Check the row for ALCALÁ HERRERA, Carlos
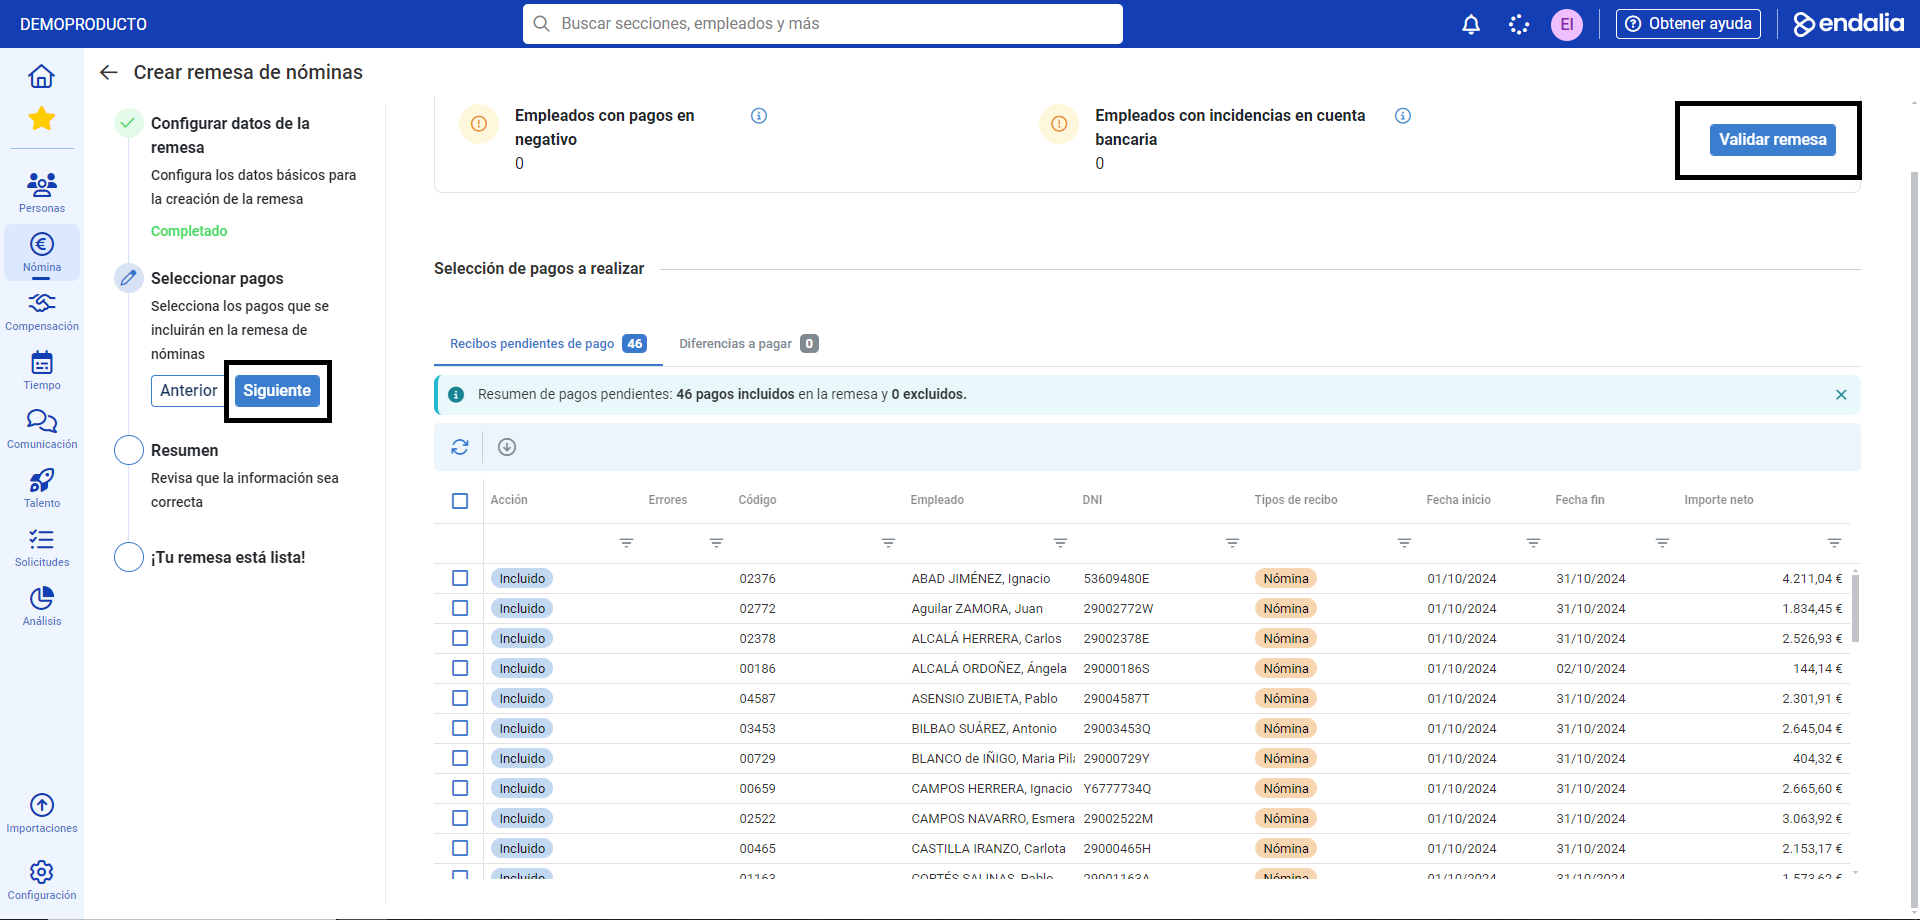Viewport: 1920px width, 920px height. click(460, 638)
